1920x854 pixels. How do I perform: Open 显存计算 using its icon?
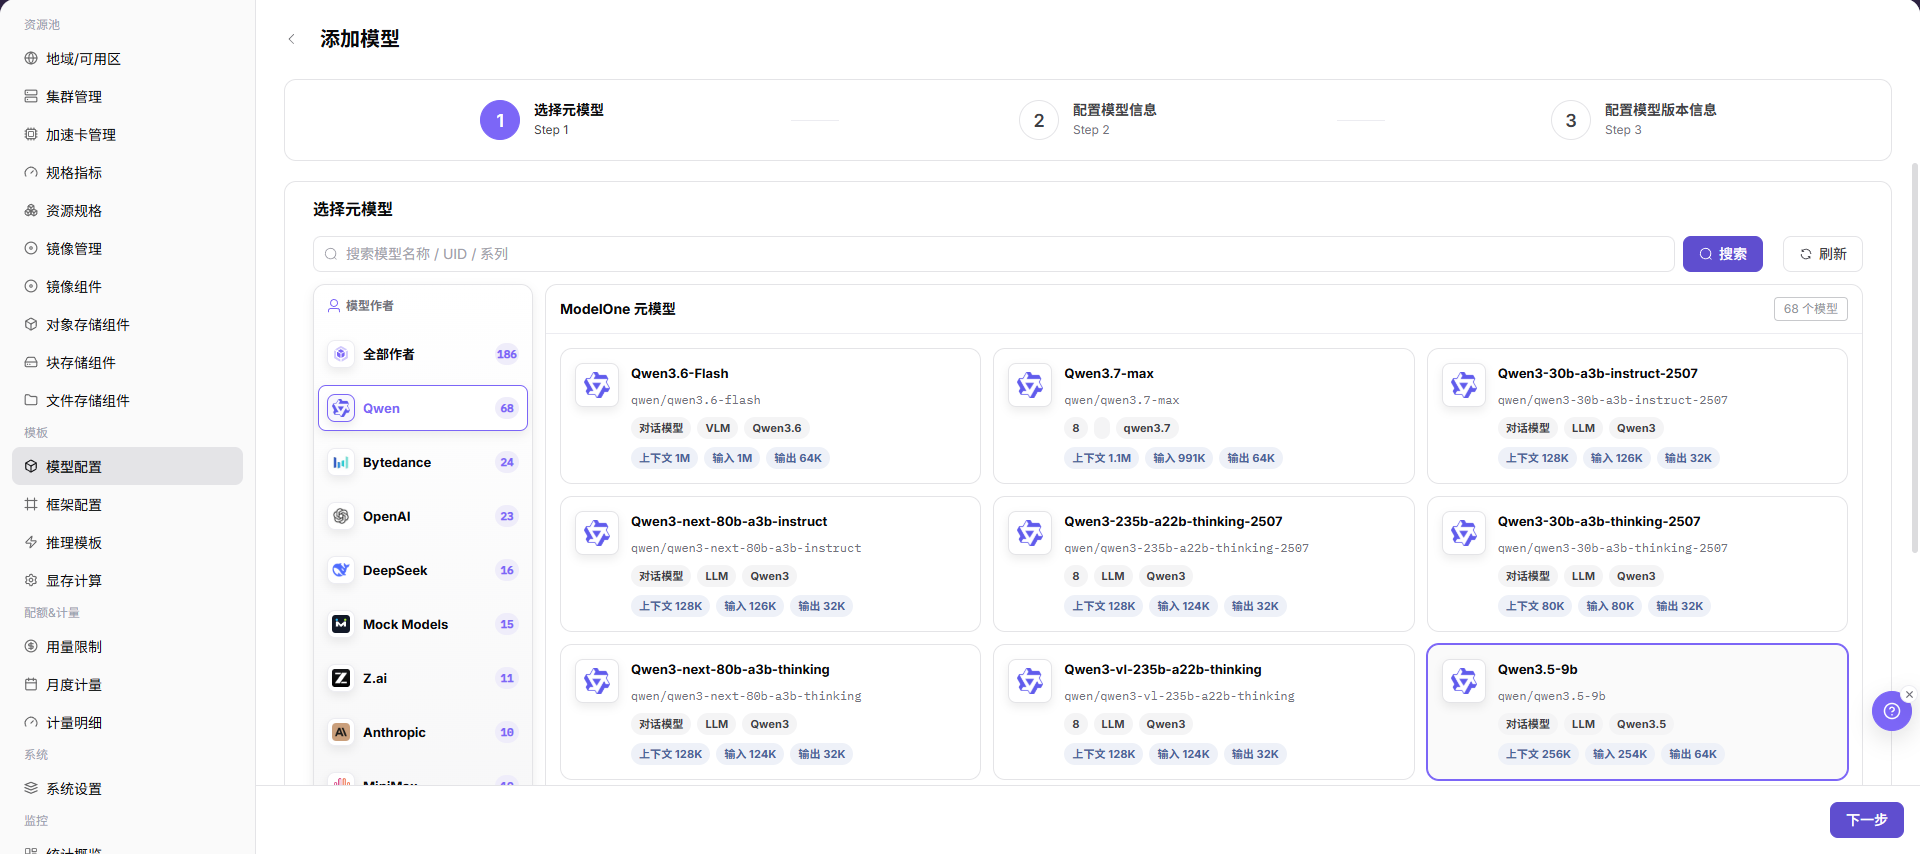point(31,581)
